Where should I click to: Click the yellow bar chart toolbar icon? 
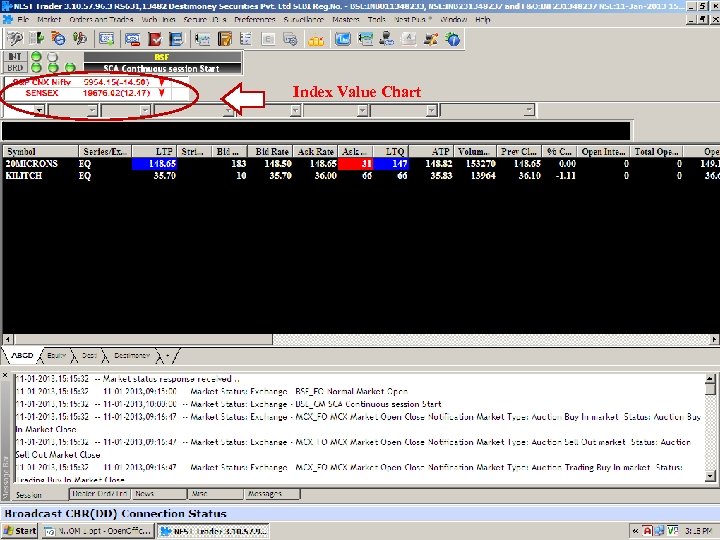316,40
